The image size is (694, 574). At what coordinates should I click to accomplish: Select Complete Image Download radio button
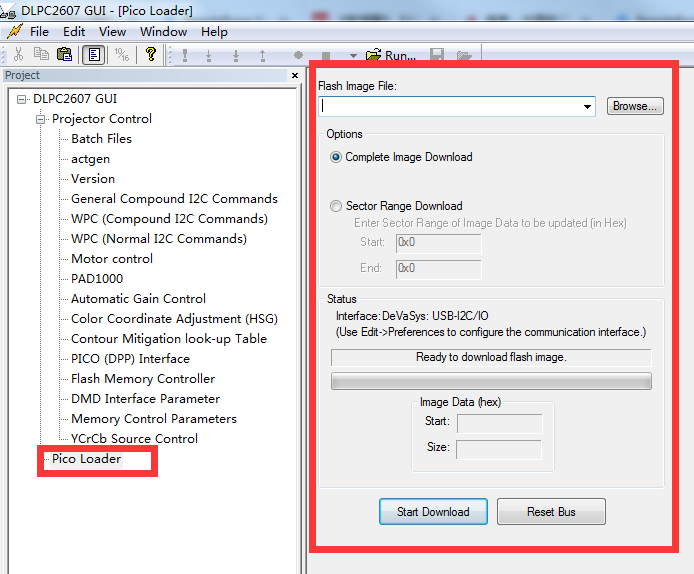336,157
